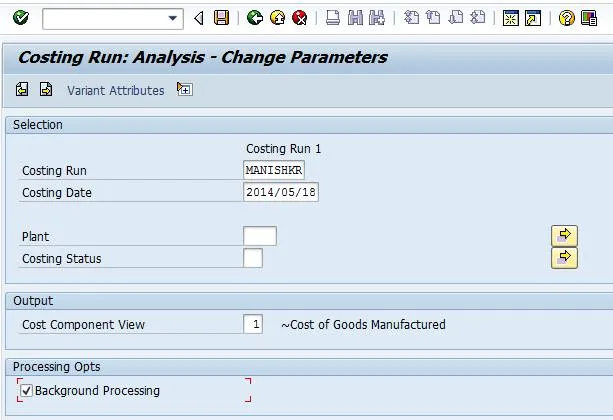Click the Costing Date label

(x=57, y=193)
